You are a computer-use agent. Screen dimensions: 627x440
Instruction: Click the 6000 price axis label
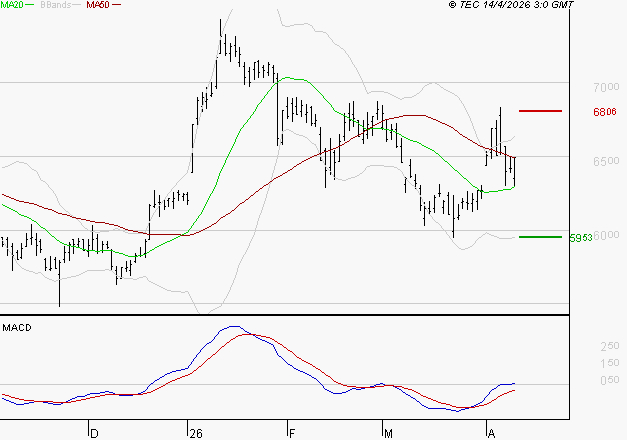pos(606,235)
